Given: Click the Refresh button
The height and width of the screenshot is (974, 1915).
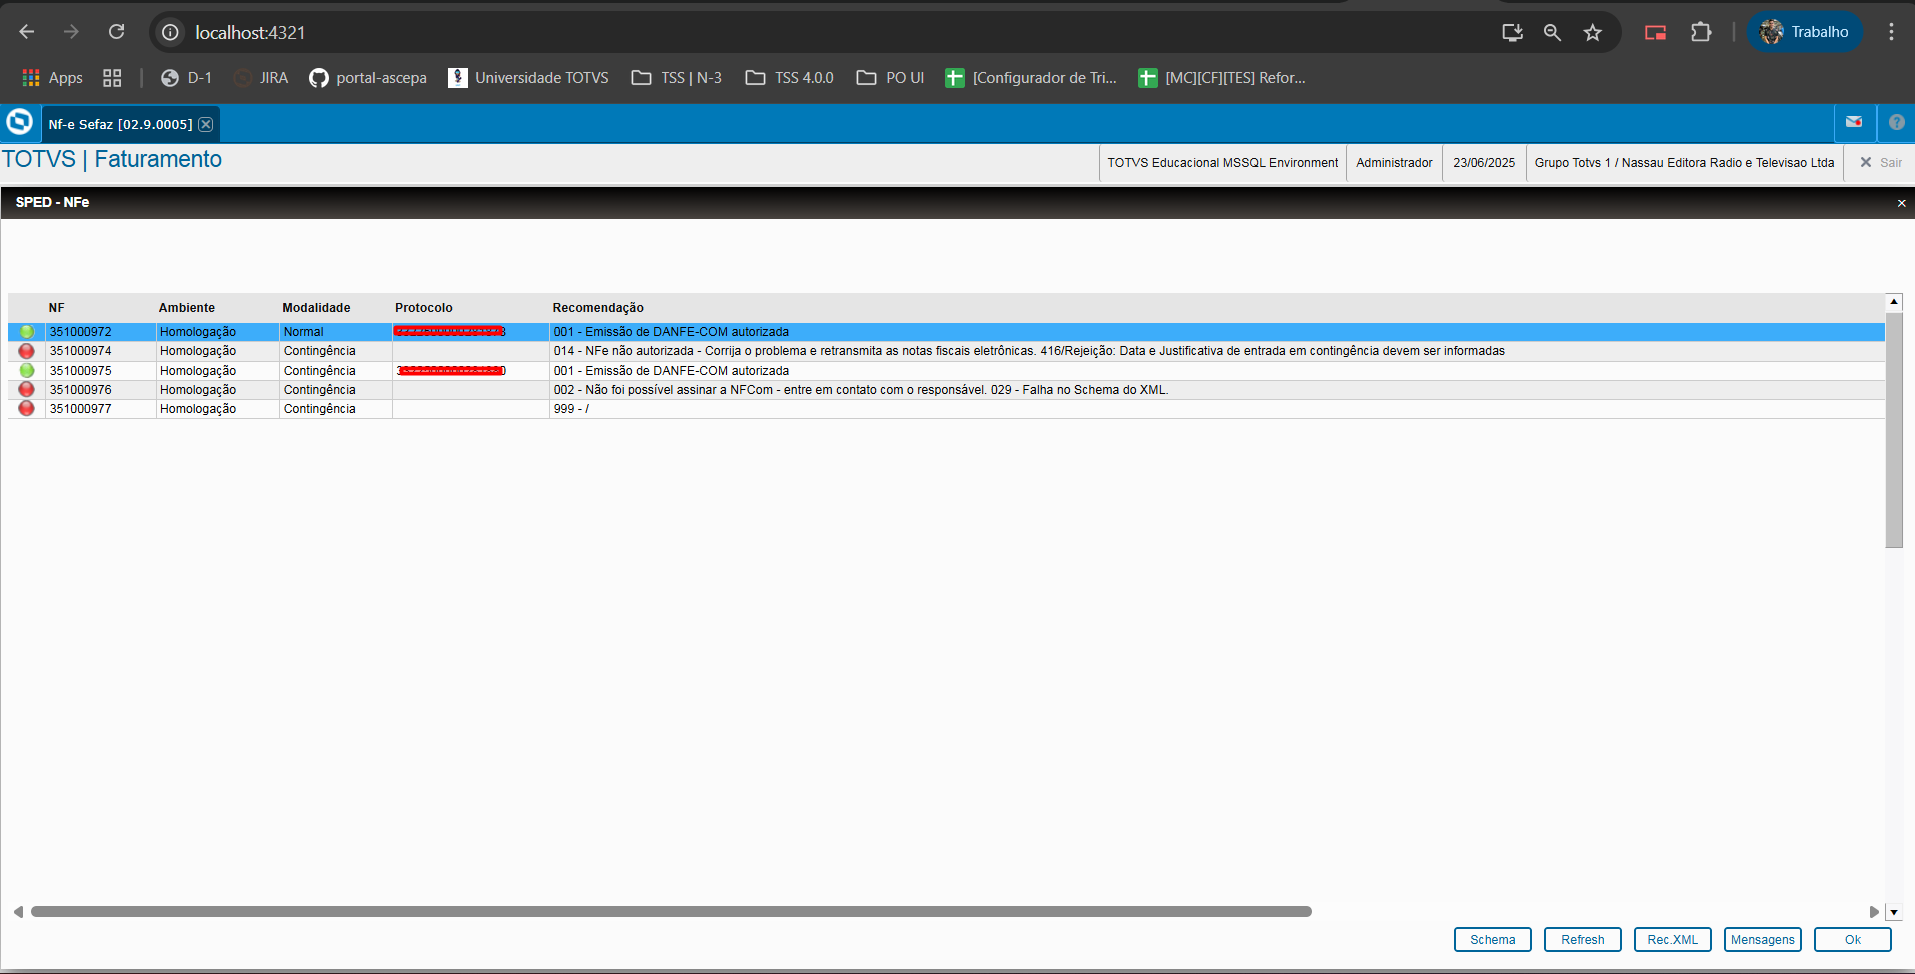Looking at the screenshot, I should coord(1583,940).
